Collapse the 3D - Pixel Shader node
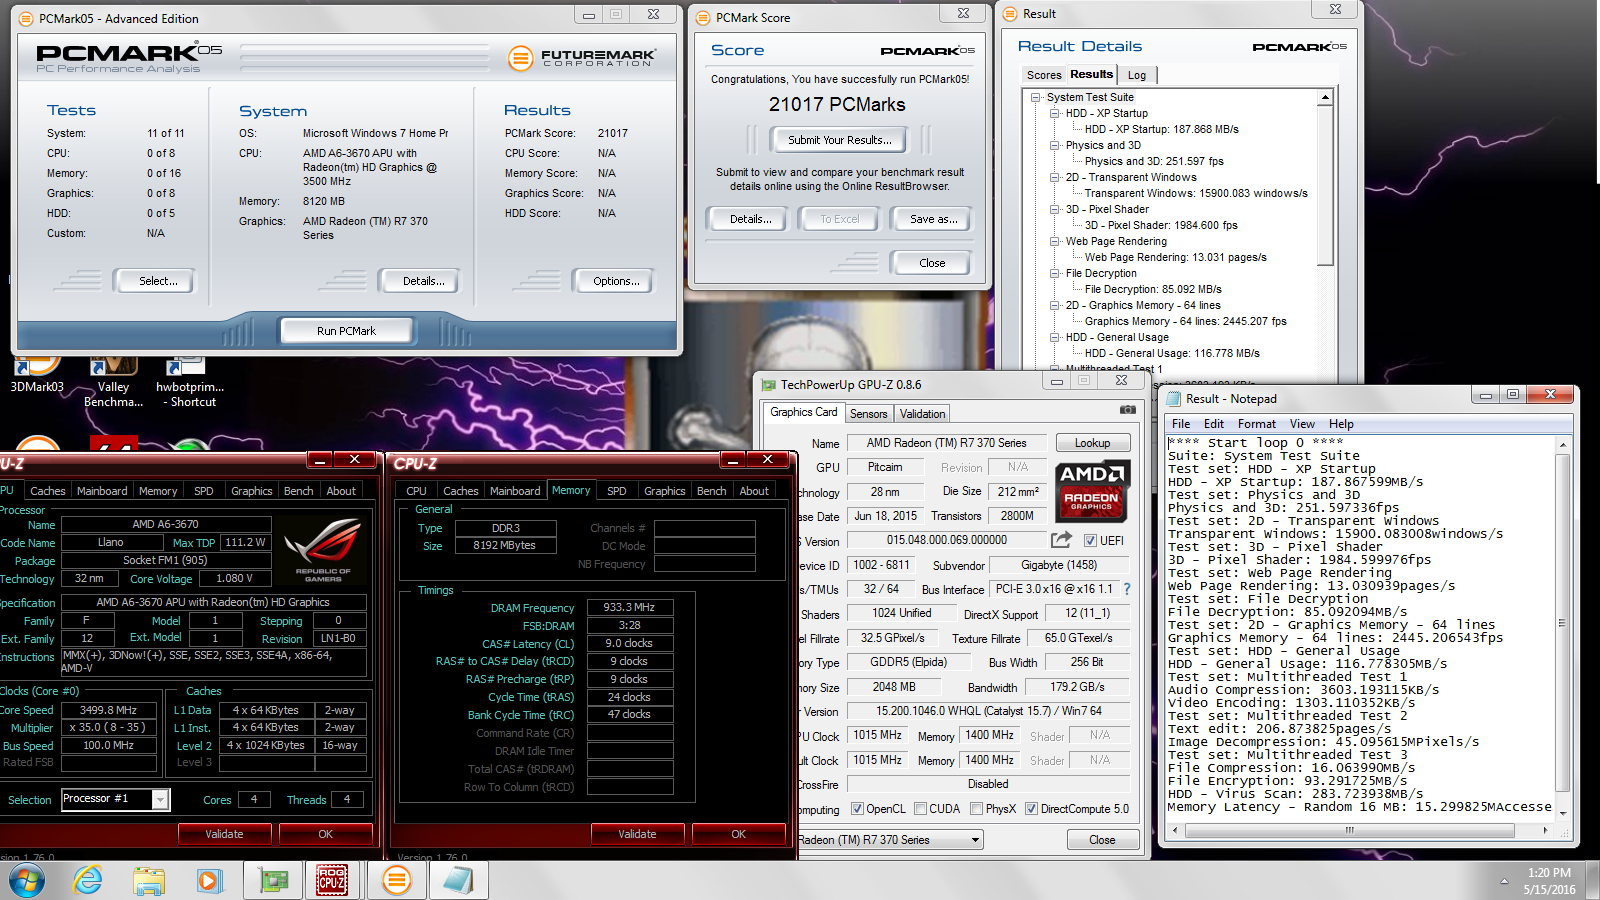 (x=1054, y=209)
